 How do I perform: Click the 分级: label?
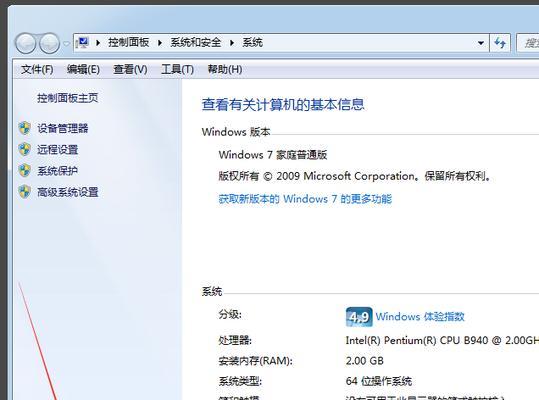point(230,314)
